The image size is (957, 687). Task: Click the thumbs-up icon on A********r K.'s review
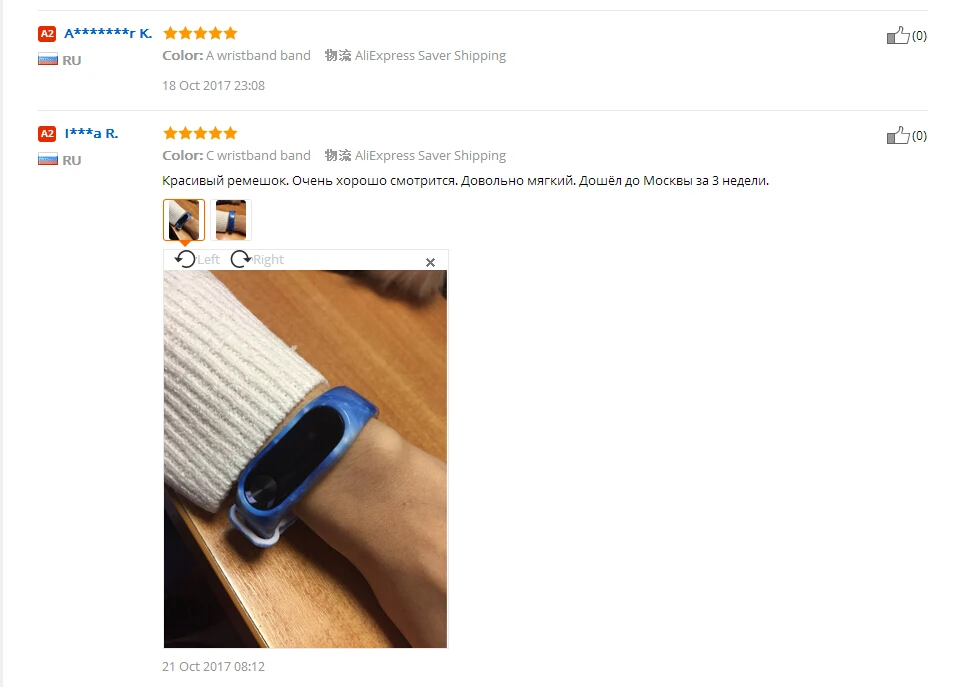[898, 35]
